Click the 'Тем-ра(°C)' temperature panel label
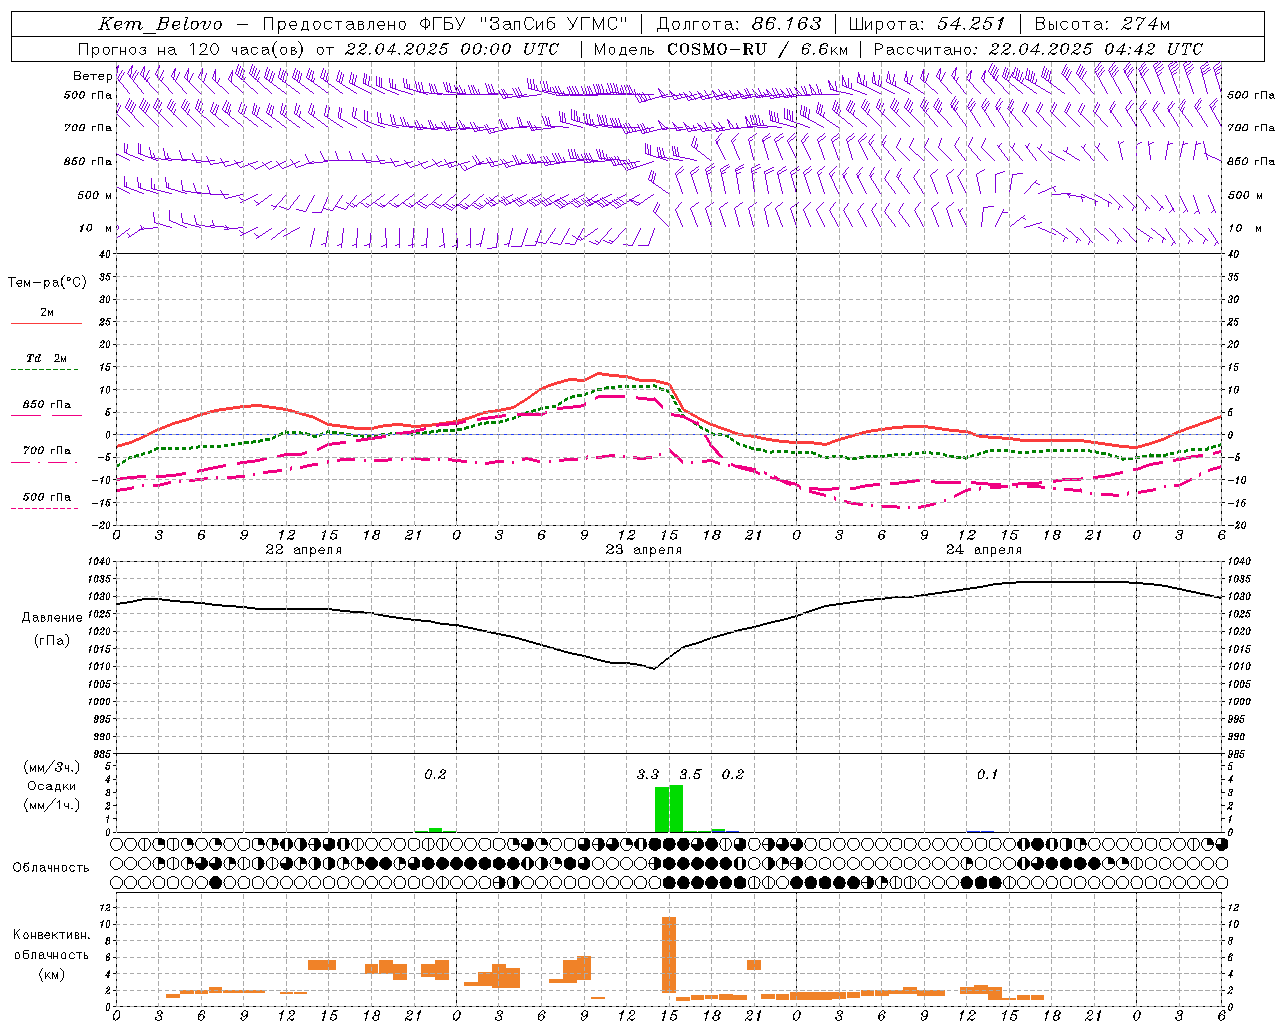This screenshot has height=1024, width=1280. 47,283
